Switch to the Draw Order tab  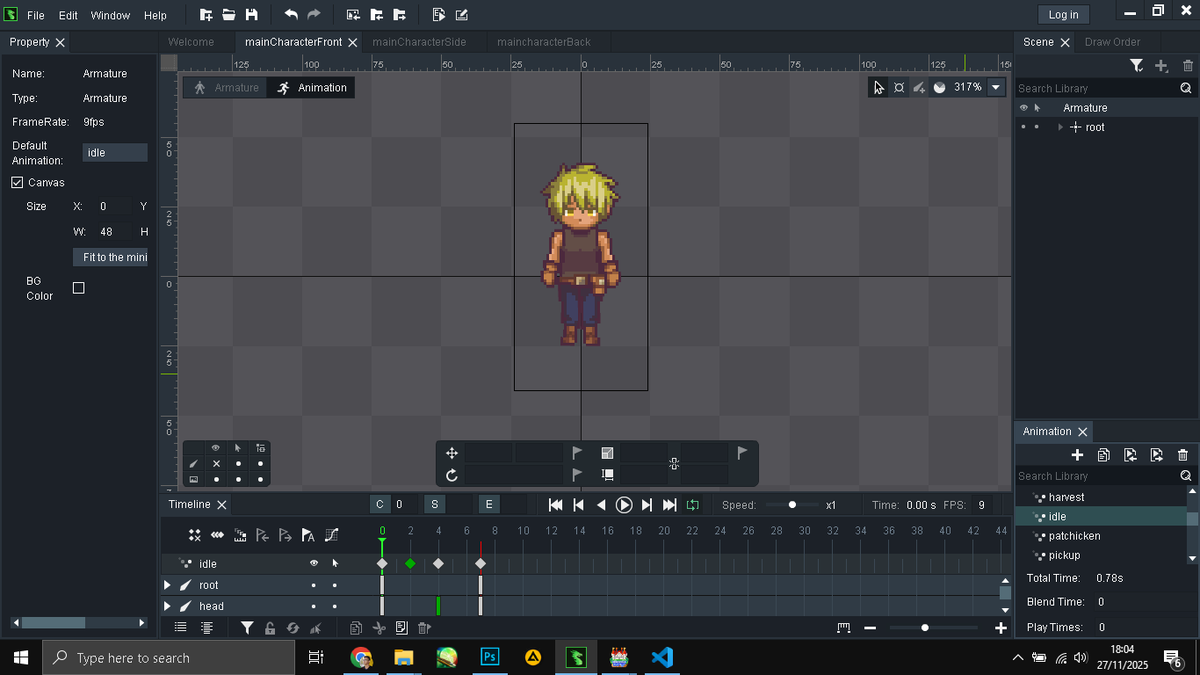click(1112, 42)
